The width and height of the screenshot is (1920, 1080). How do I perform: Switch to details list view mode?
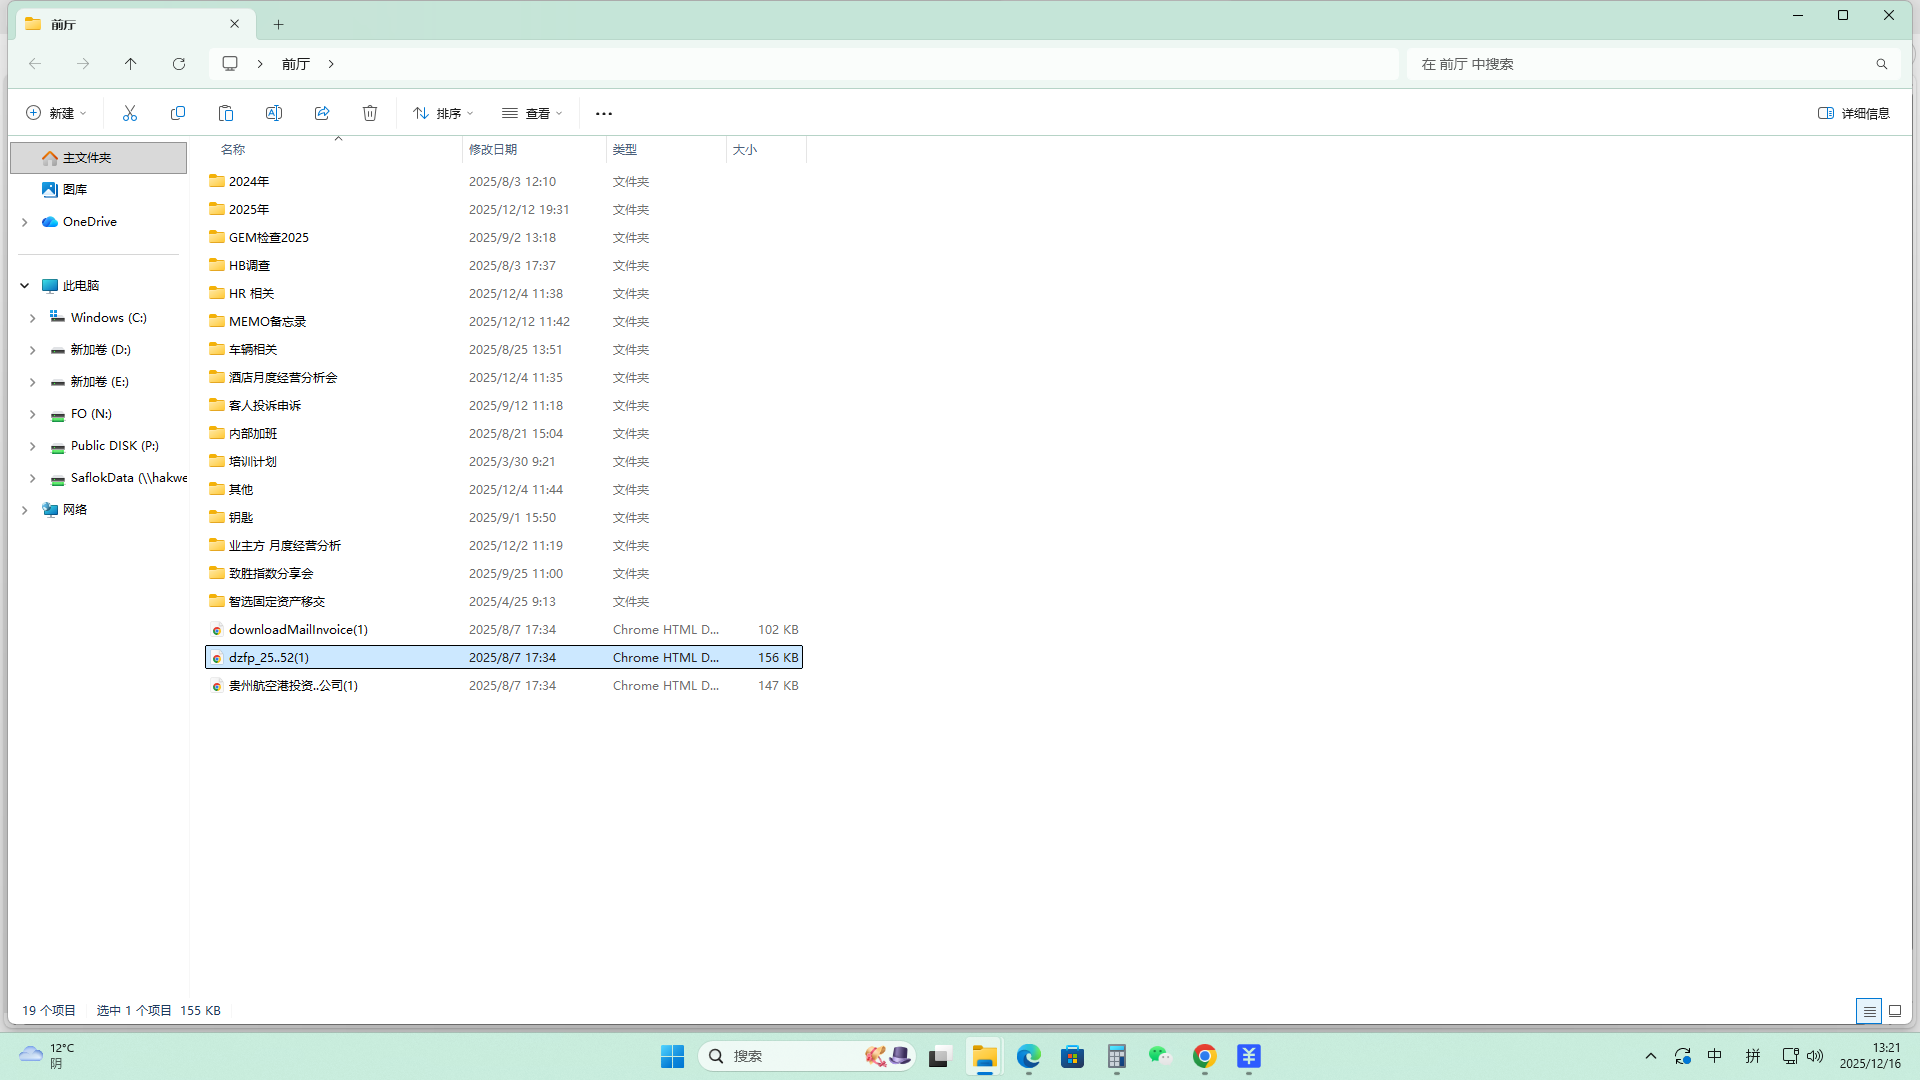(x=1868, y=1011)
